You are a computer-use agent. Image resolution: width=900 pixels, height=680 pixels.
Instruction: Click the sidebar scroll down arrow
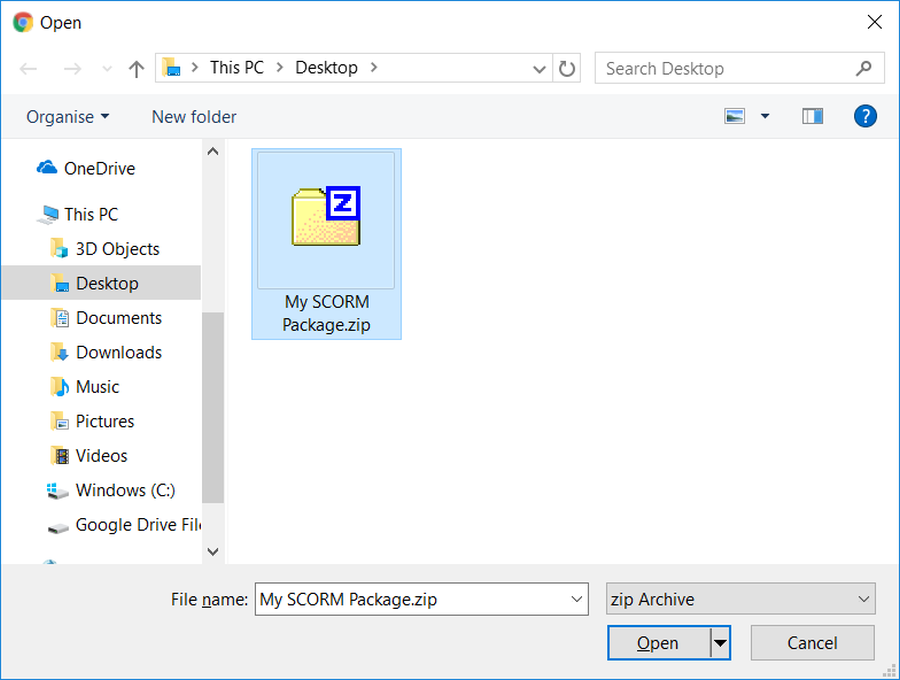coord(213,552)
